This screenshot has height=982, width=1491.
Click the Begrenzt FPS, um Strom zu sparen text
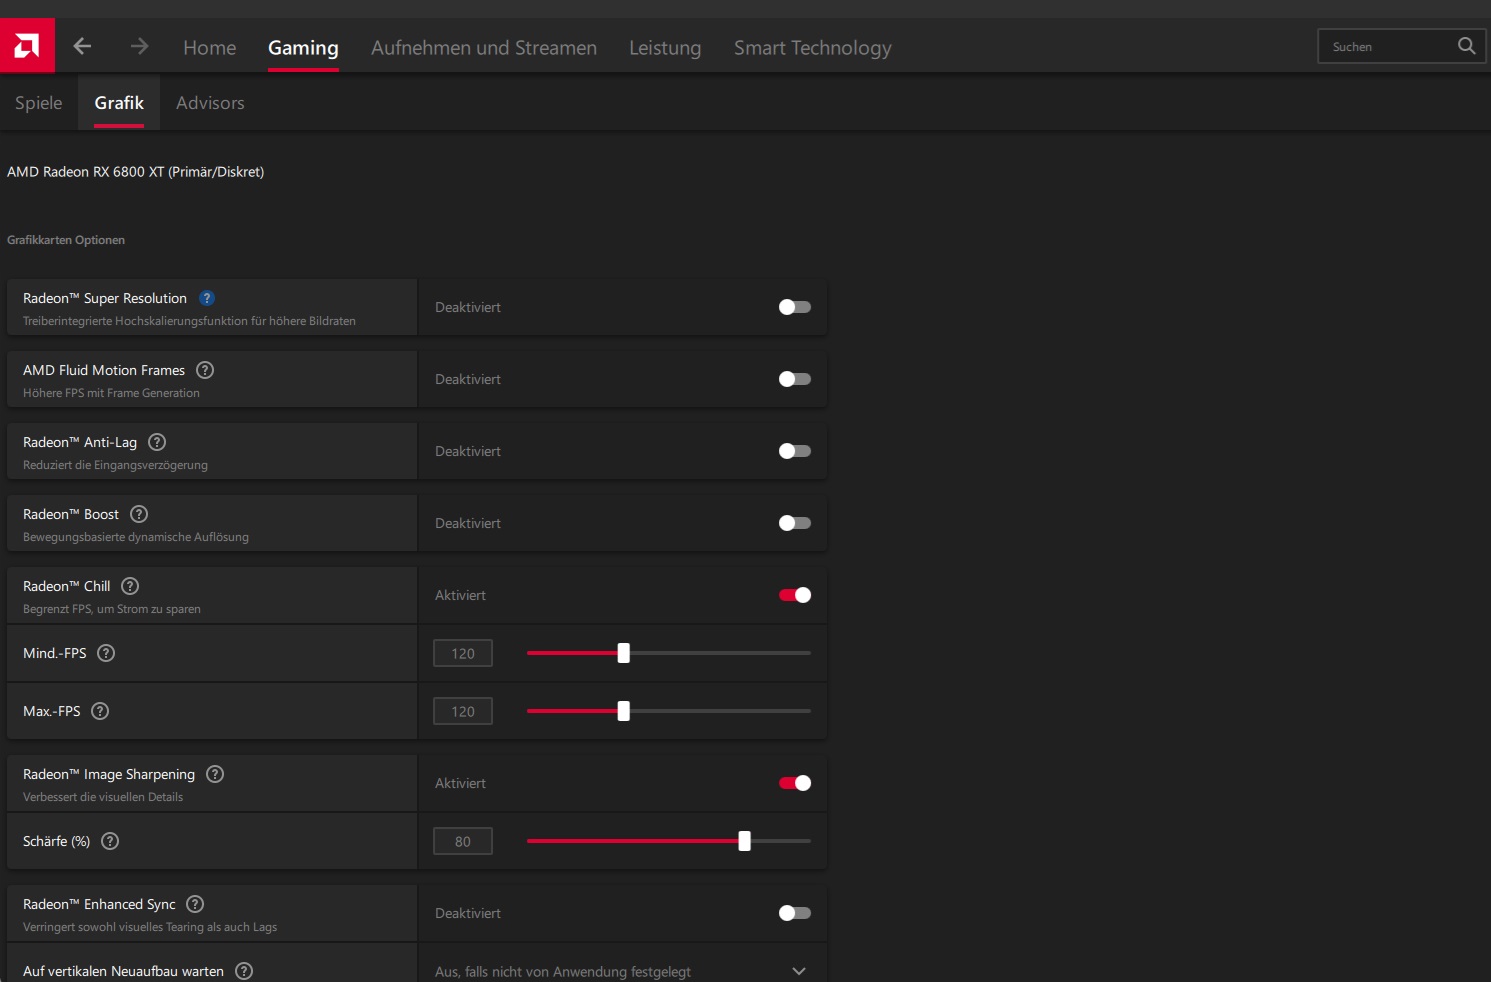(112, 609)
